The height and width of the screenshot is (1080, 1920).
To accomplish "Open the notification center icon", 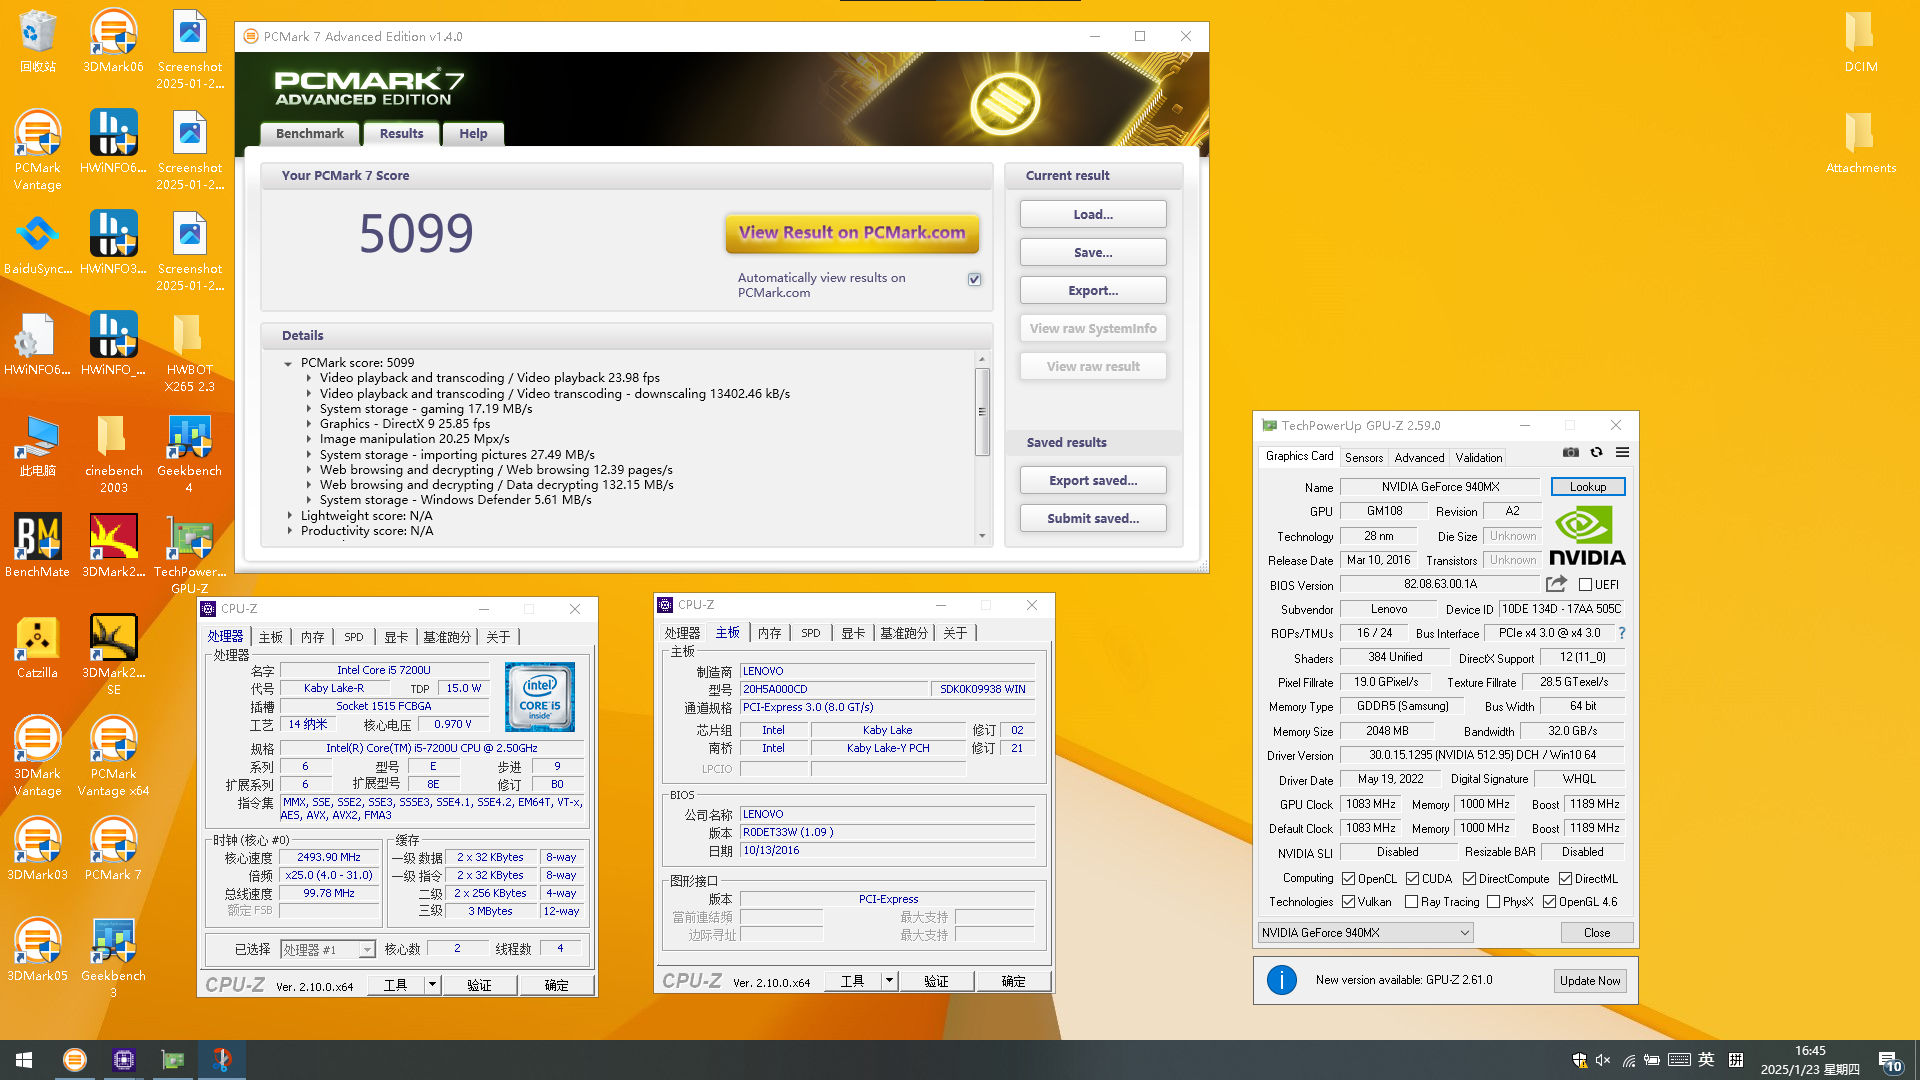I will pyautogui.click(x=1888, y=1061).
